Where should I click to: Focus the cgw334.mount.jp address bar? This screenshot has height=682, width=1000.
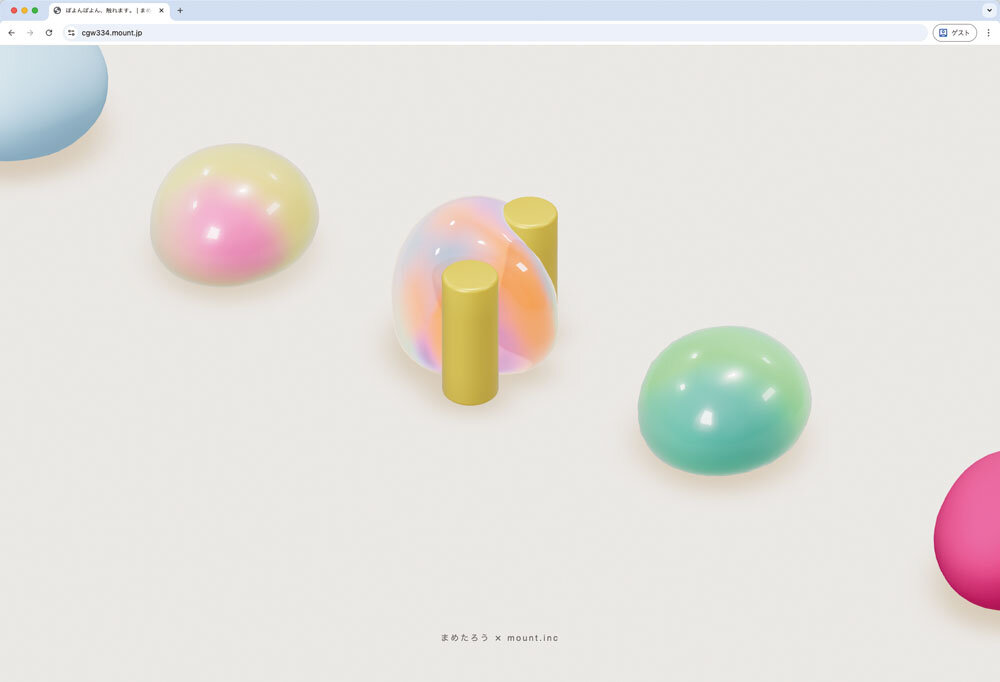click(x=495, y=33)
